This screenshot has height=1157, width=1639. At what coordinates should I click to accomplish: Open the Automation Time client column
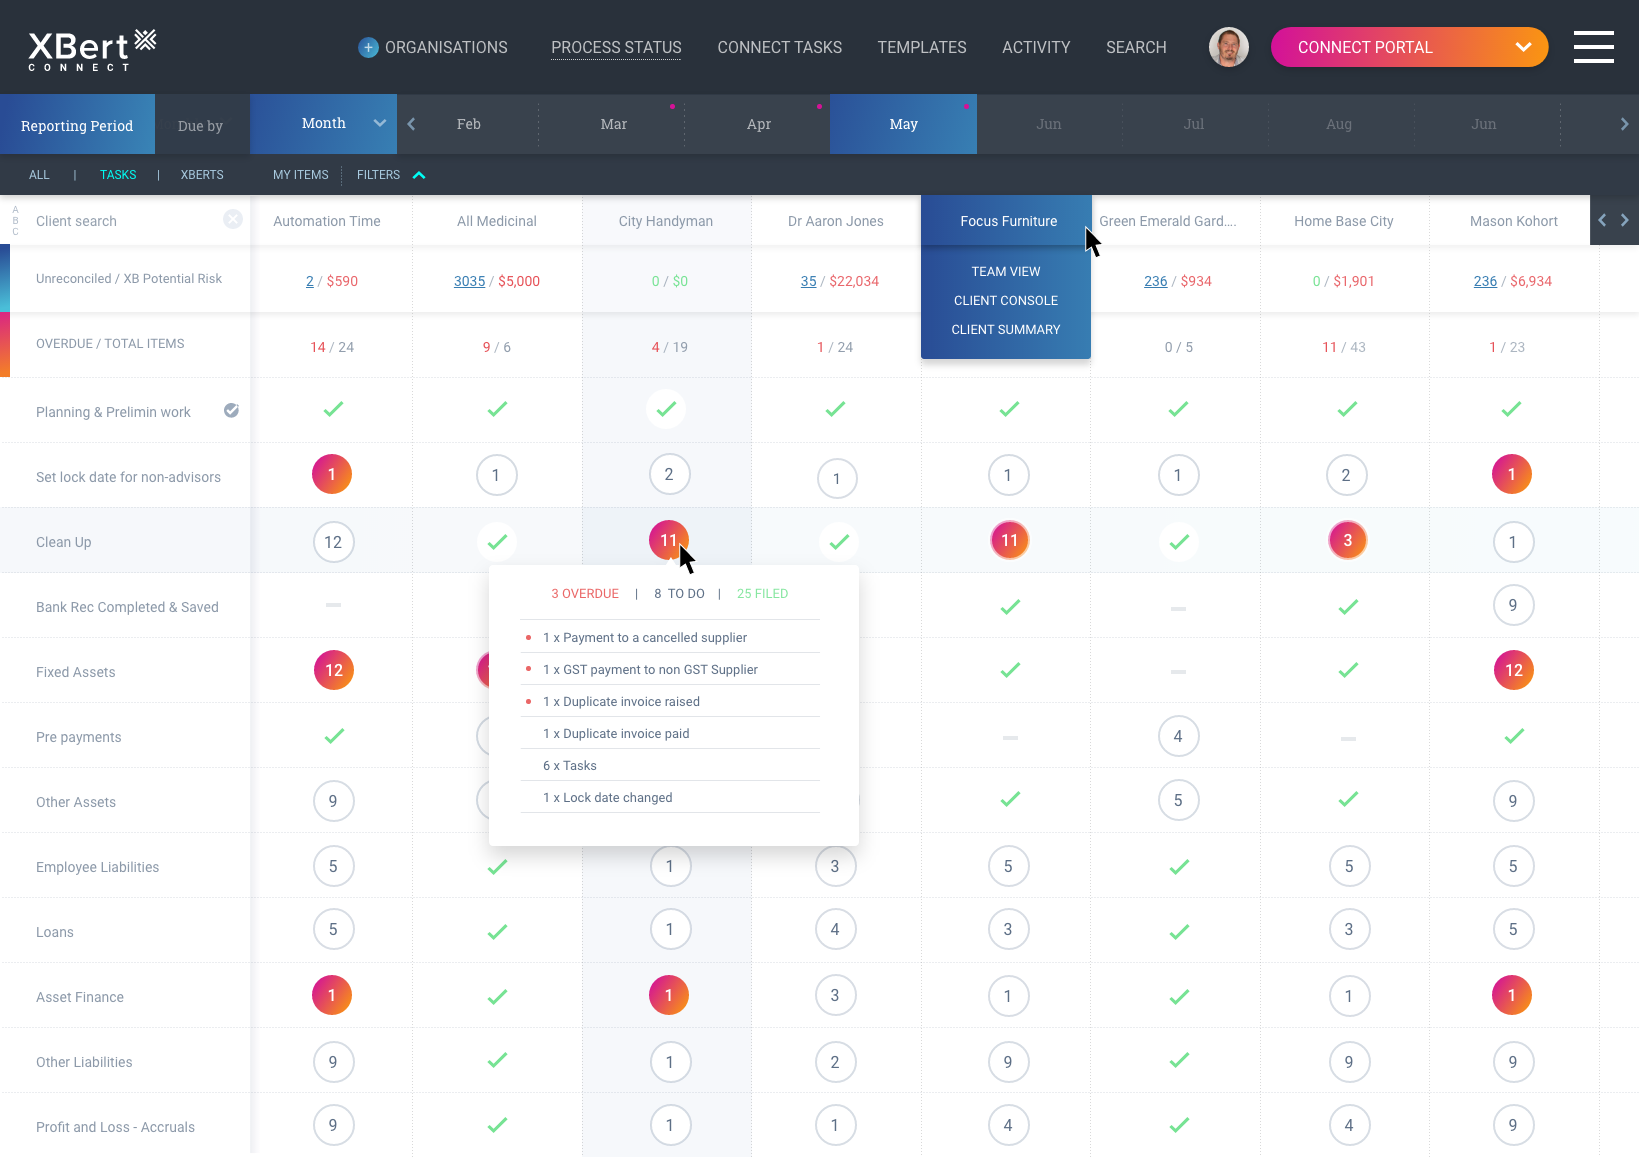click(327, 221)
